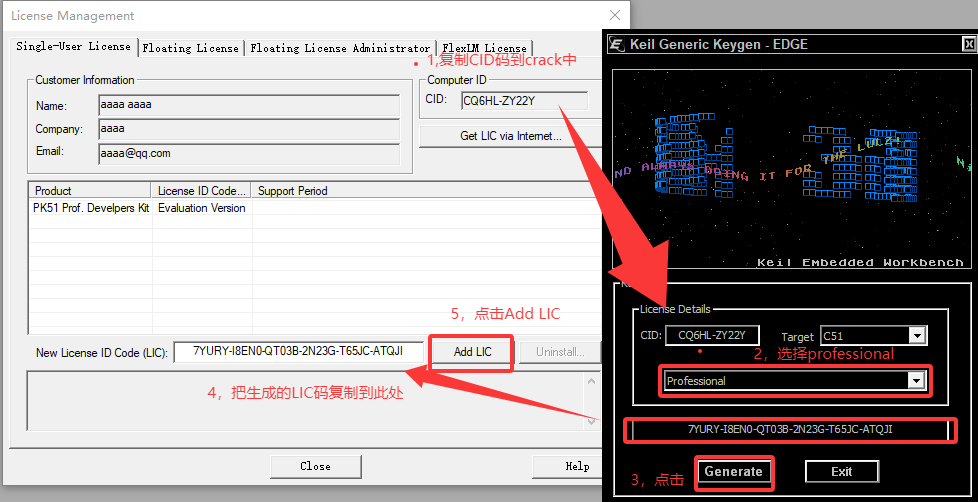Select the generated license code field in keygen

click(790, 430)
